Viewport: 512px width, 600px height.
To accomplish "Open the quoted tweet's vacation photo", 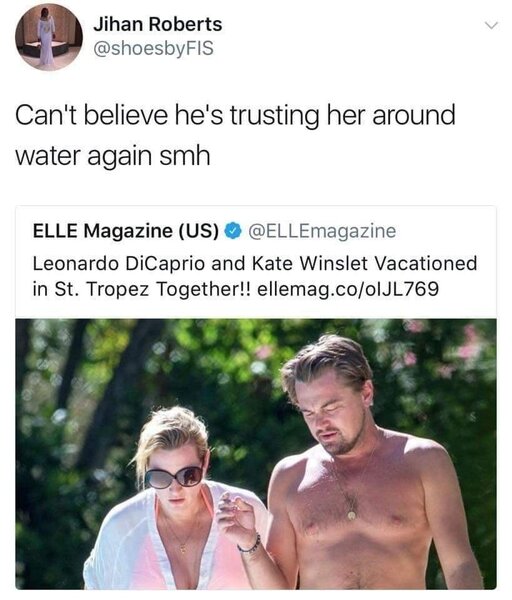I will (x=256, y=454).
